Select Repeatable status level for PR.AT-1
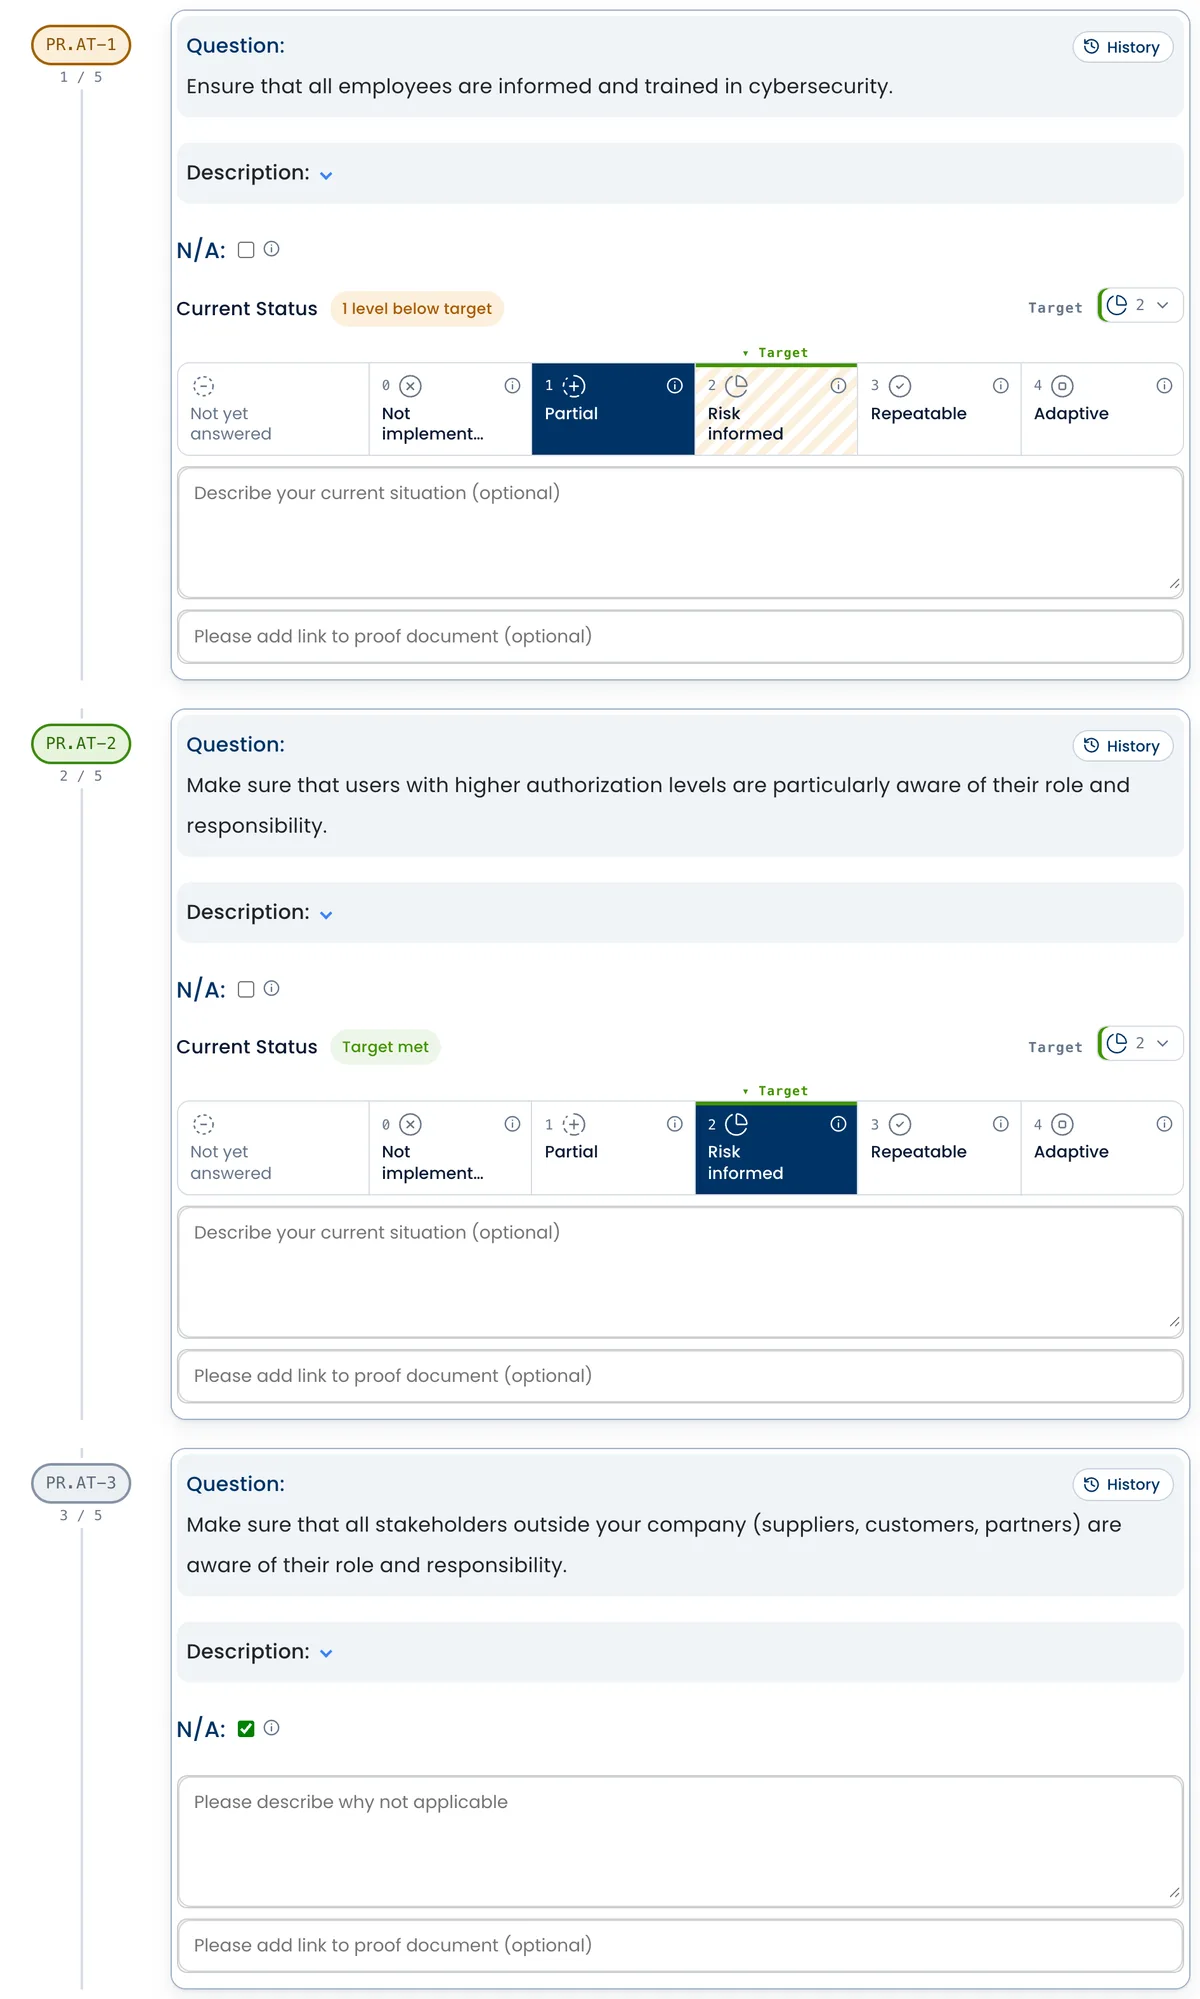 pos(939,409)
